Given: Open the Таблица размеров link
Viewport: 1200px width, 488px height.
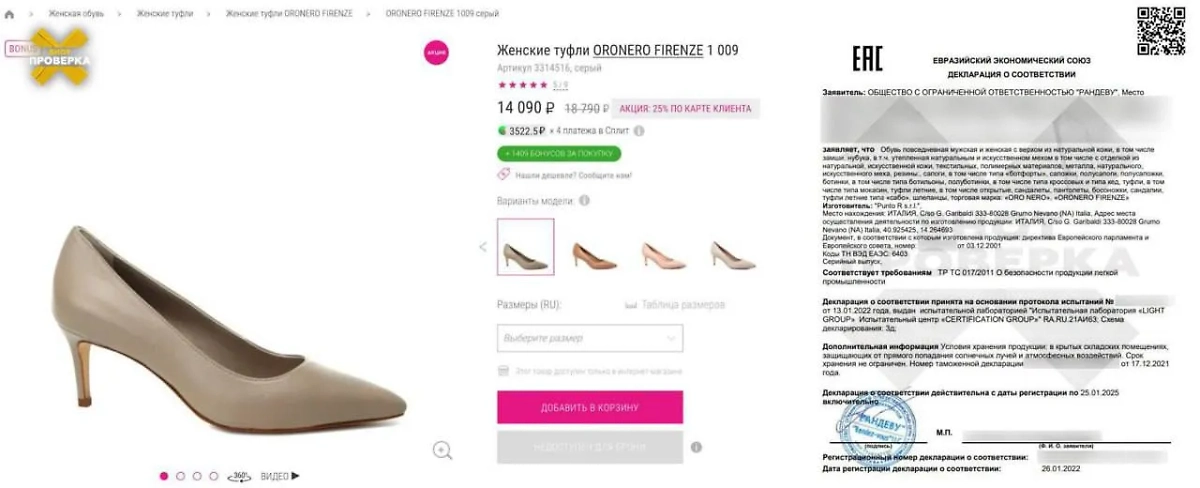Looking at the screenshot, I should tap(674, 305).
